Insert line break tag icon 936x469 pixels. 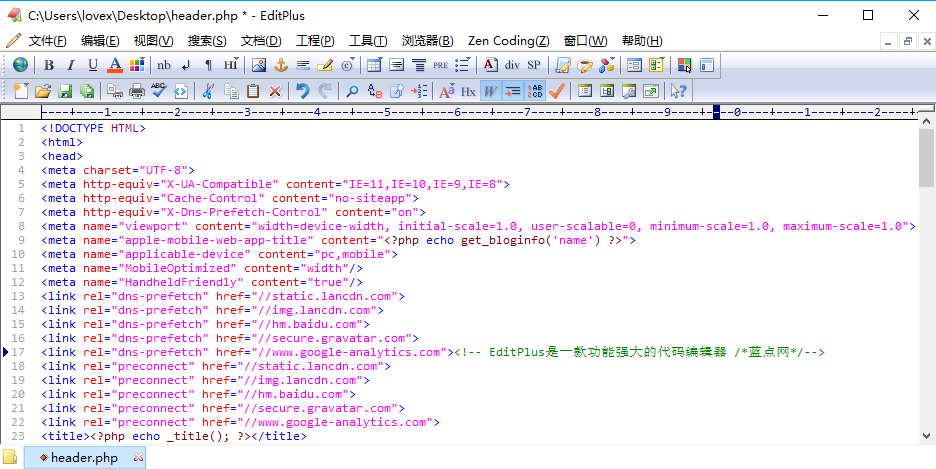point(186,64)
